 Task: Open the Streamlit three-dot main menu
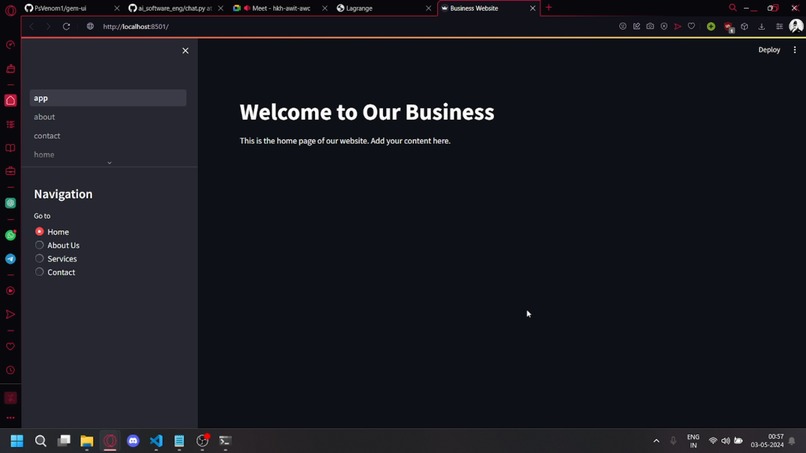click(x=795, y=50)
